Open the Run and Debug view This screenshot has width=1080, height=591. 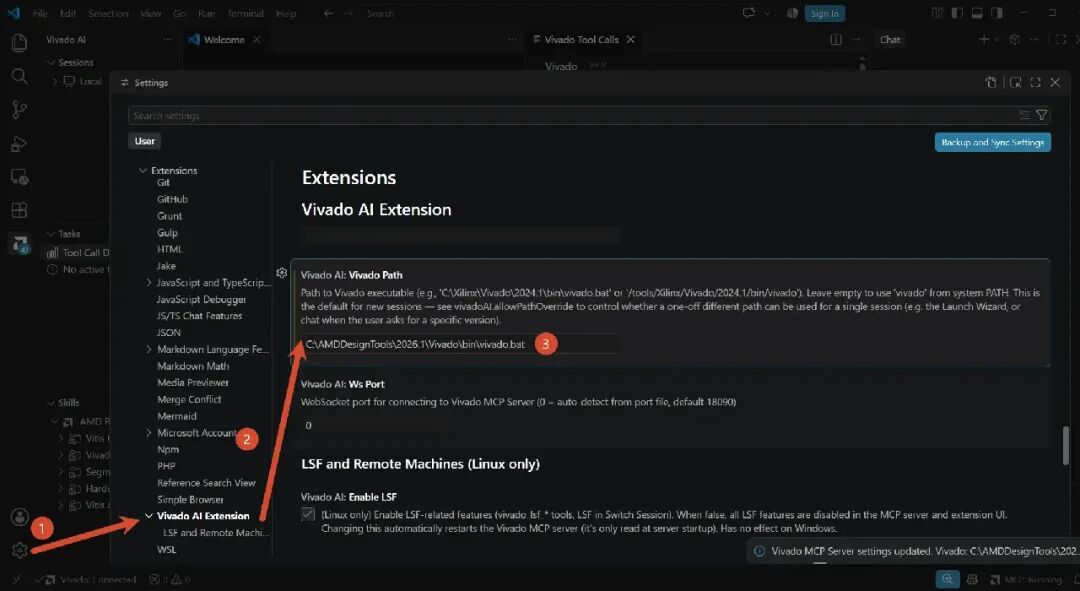coord(19,143)
